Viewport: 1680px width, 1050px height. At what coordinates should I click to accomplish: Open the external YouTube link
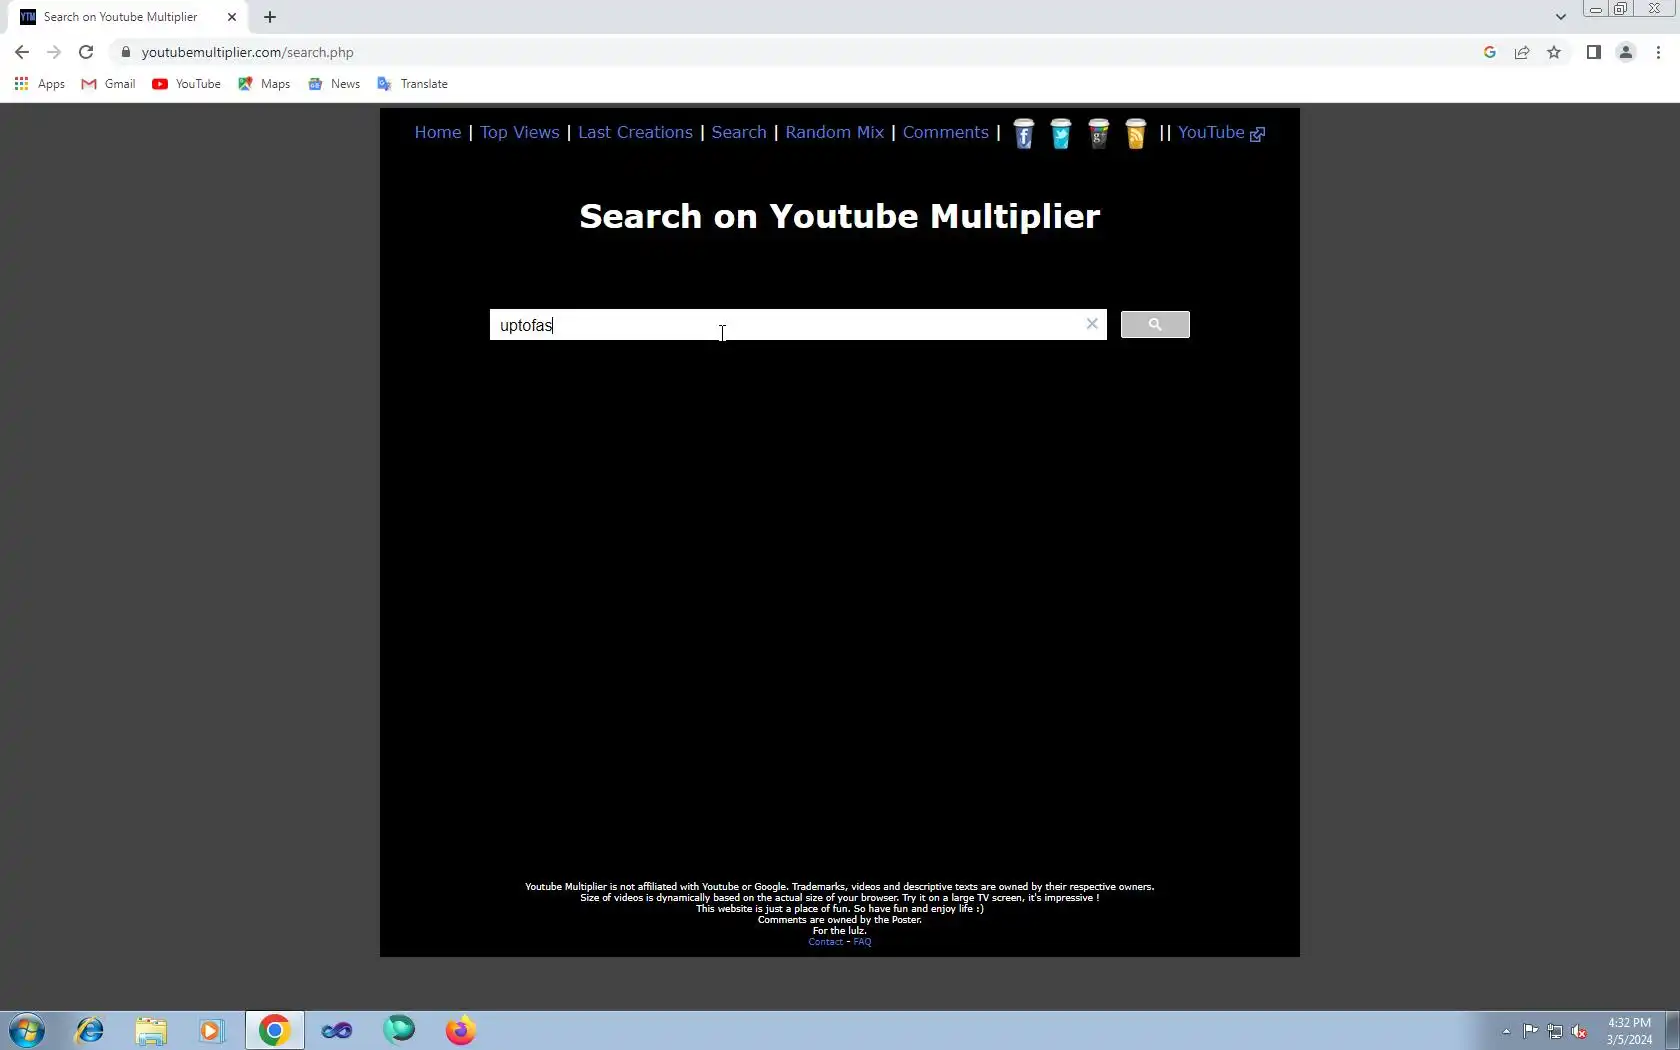1221,132
